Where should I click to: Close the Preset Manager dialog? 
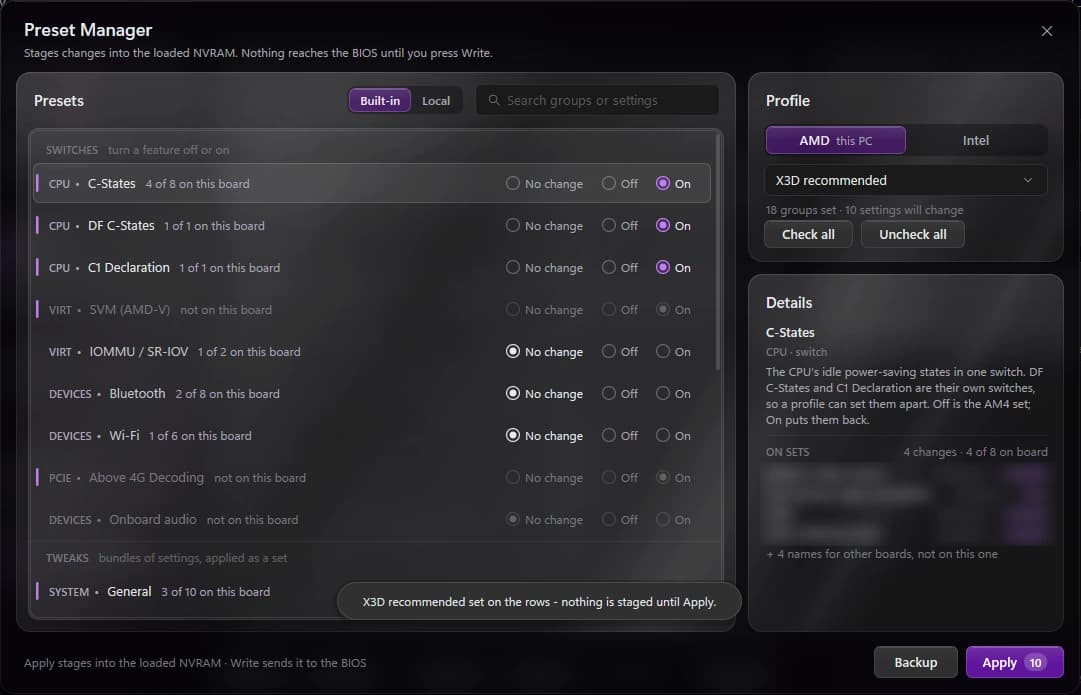coord(1047,31)
